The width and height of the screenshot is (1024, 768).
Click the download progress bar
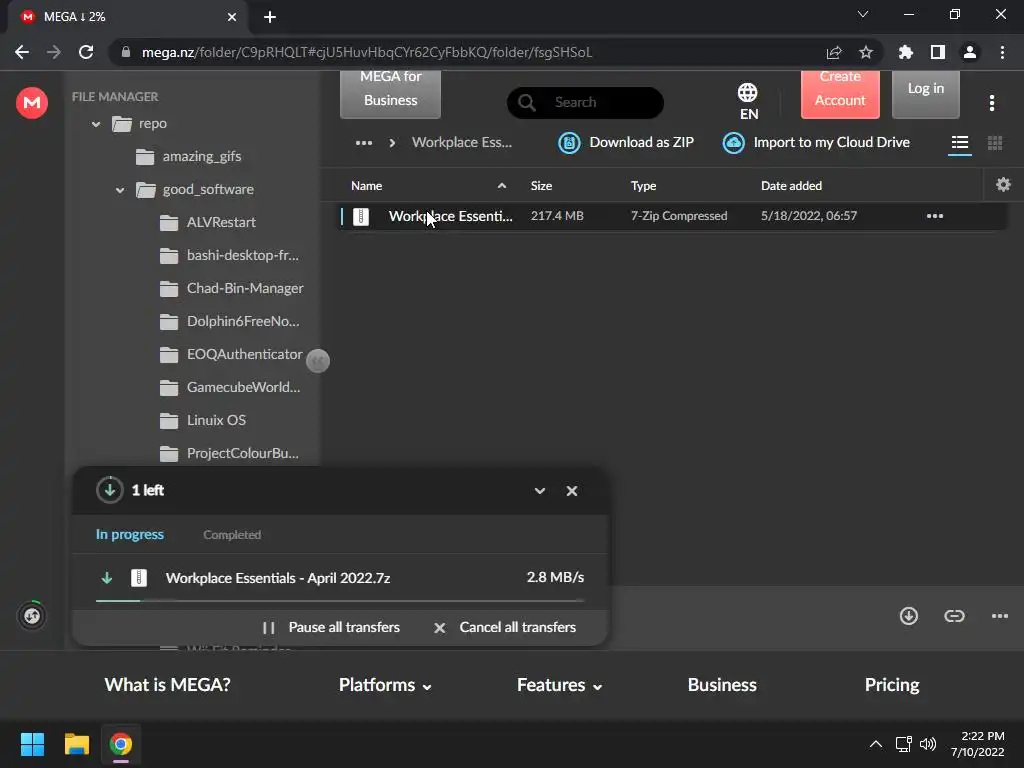tap(340, 600)
